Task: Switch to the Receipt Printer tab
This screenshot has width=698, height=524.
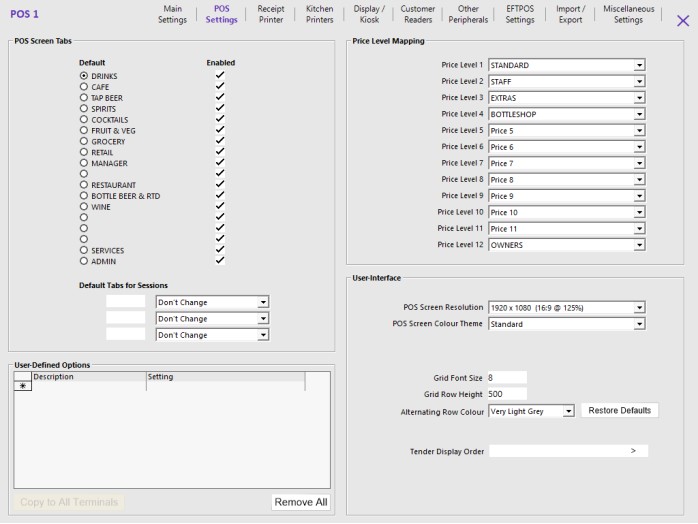Action: click(x=271, y=14)
